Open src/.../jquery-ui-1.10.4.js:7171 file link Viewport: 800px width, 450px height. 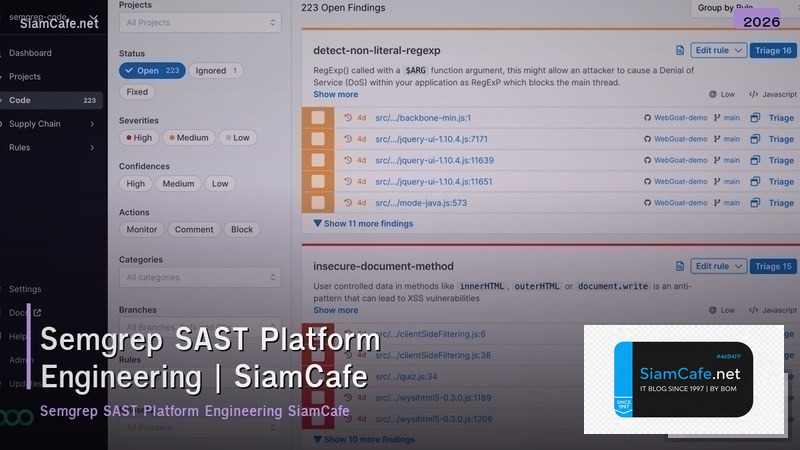pyautogui.click(x=432, y=139)
